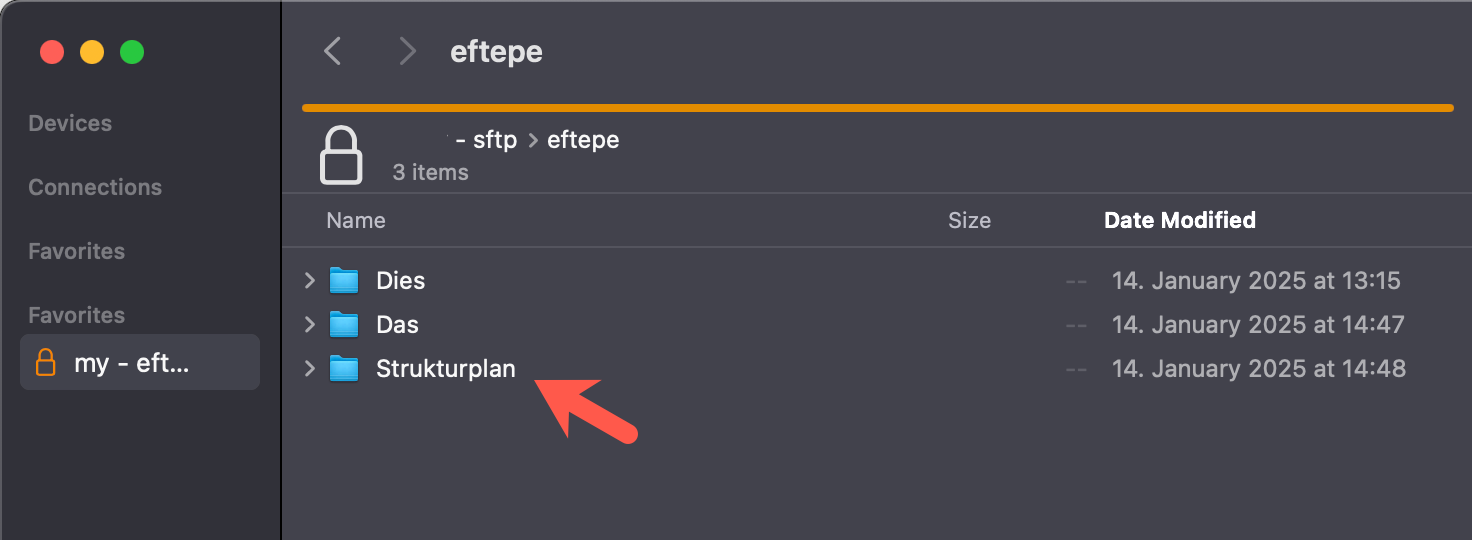Select the Connections sidebar section

pyautogui.click(x=95, y=188)
